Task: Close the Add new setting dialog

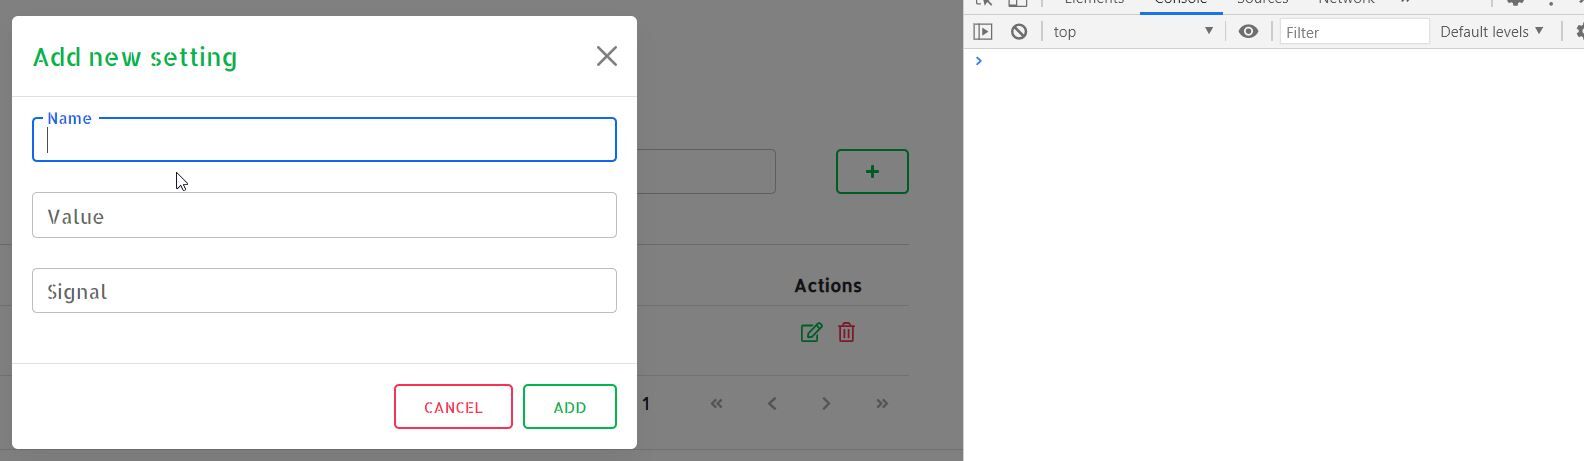Action: click(606, 56)
